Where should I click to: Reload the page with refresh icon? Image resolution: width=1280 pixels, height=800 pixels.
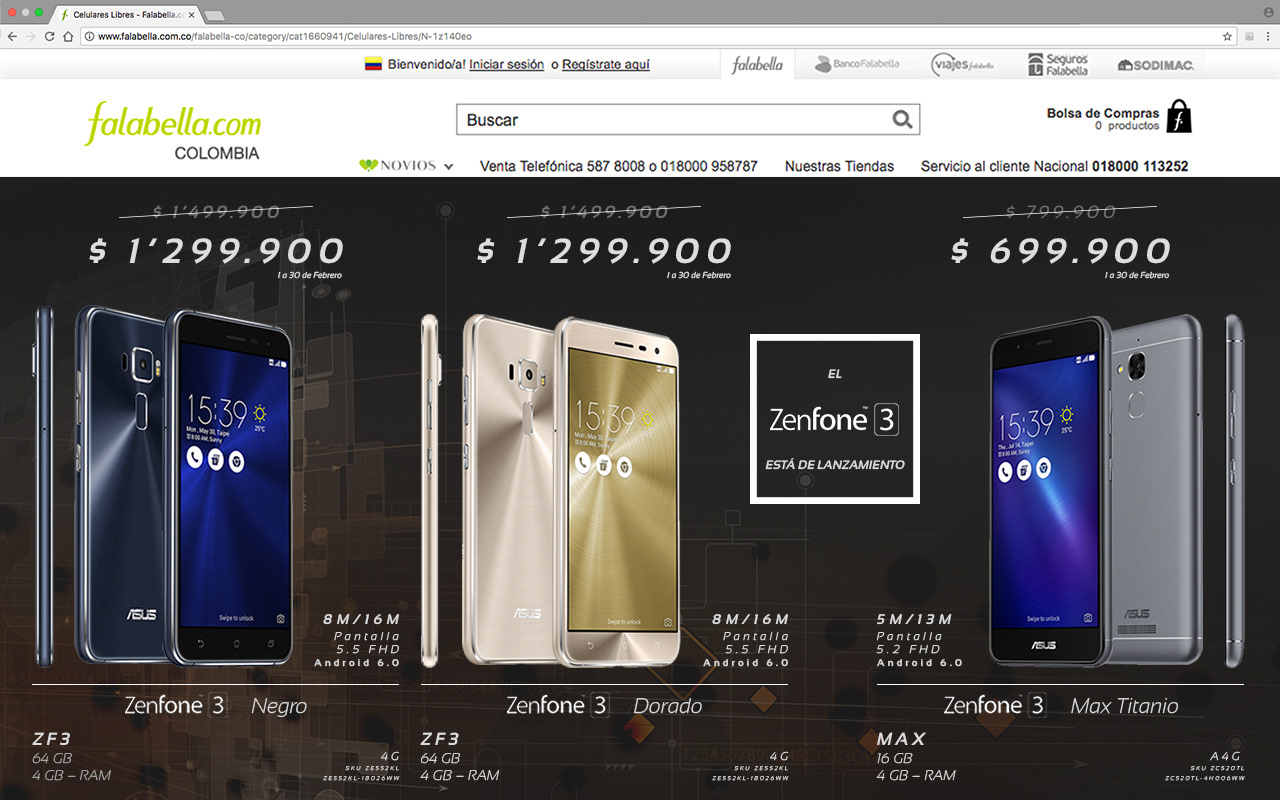click(49, 36)
